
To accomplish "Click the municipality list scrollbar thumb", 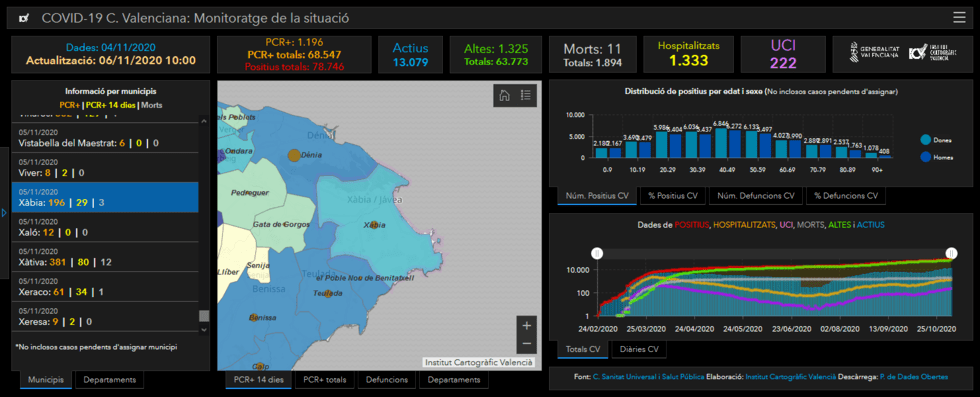I will 204,316.
